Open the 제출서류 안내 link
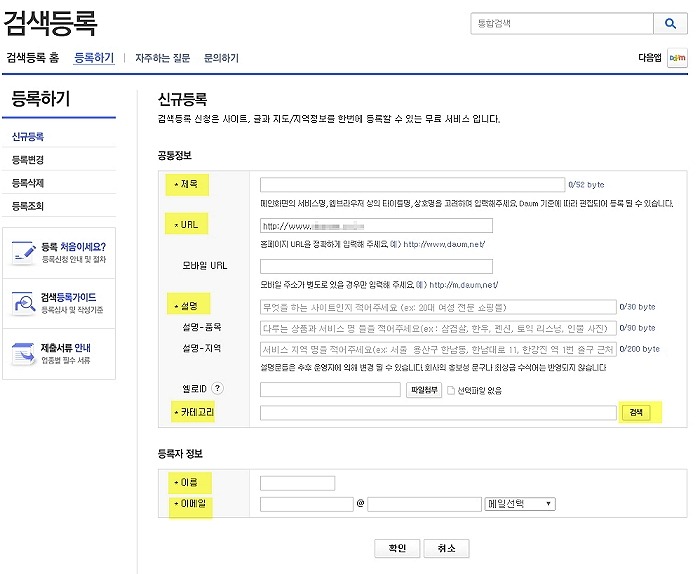Image resolution: width=700 pixels, height=574 pixels. tap(66, 348)
